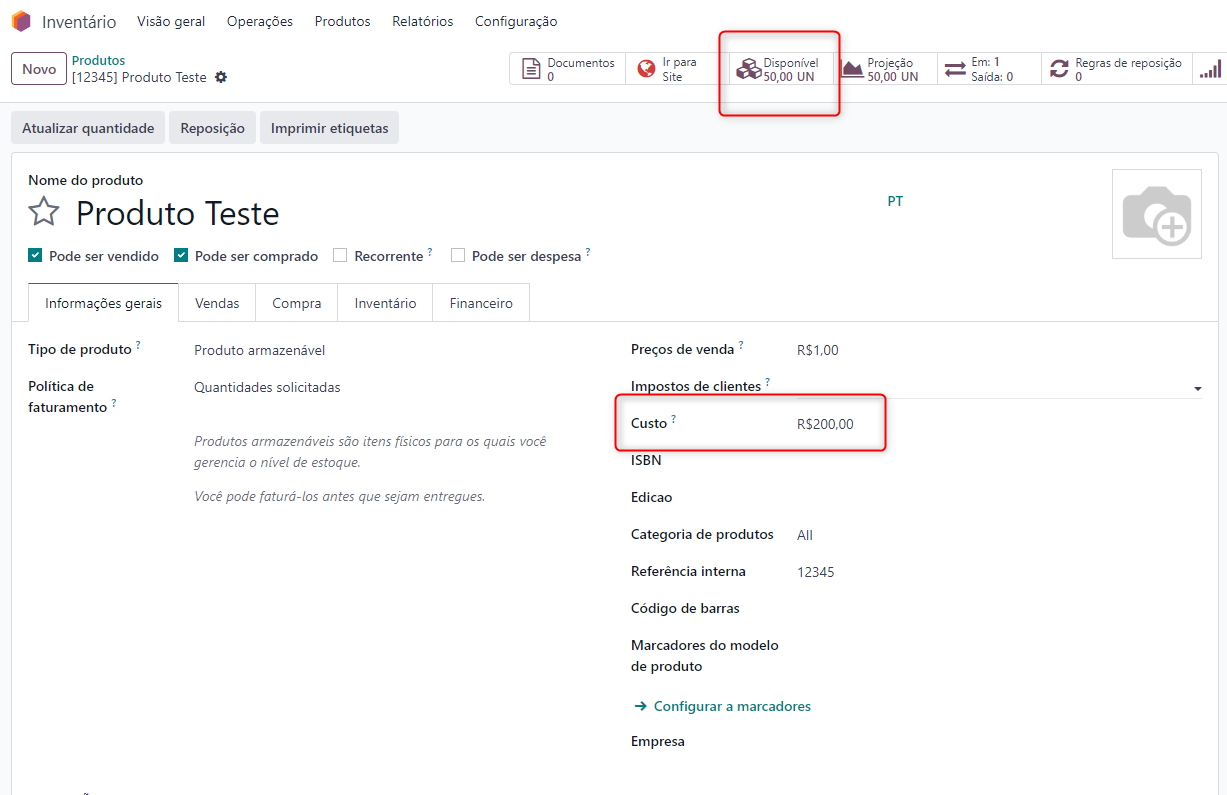The image size is (1227, 795).
Task: Click Imprimir etiquetas button
Action: (x=329, y=128)
